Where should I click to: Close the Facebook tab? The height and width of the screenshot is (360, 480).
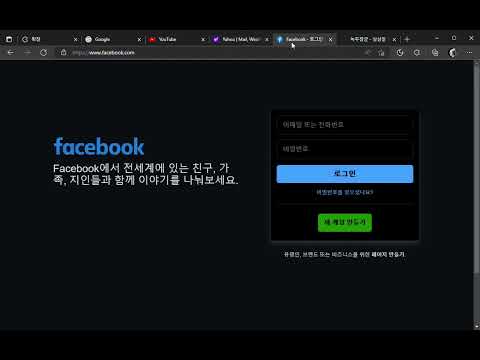point(330,40)
